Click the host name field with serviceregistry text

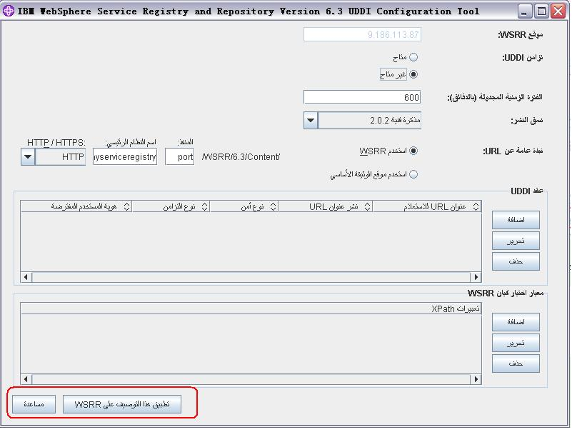pyautogui.click(x=125, y=157)
